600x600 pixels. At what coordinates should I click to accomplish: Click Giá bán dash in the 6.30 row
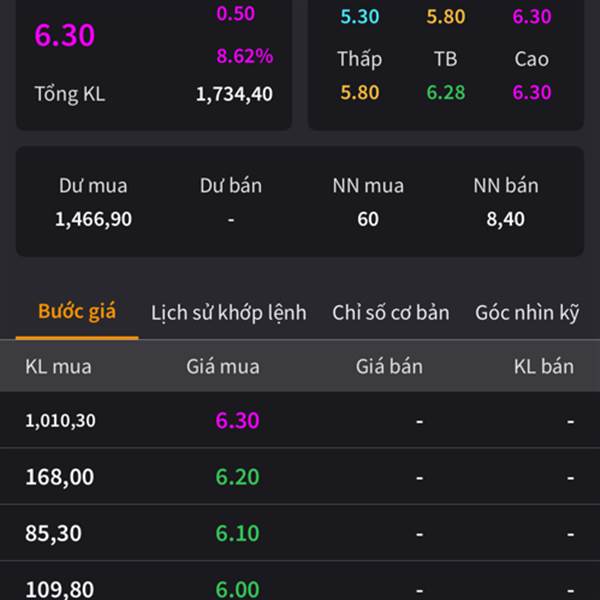[x=419, y=422]
